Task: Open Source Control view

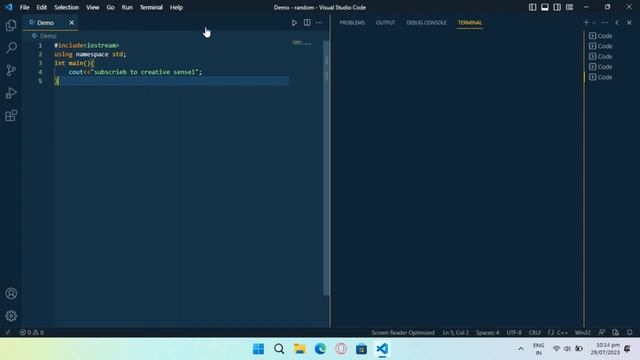Action: click(x=11, y=70)
